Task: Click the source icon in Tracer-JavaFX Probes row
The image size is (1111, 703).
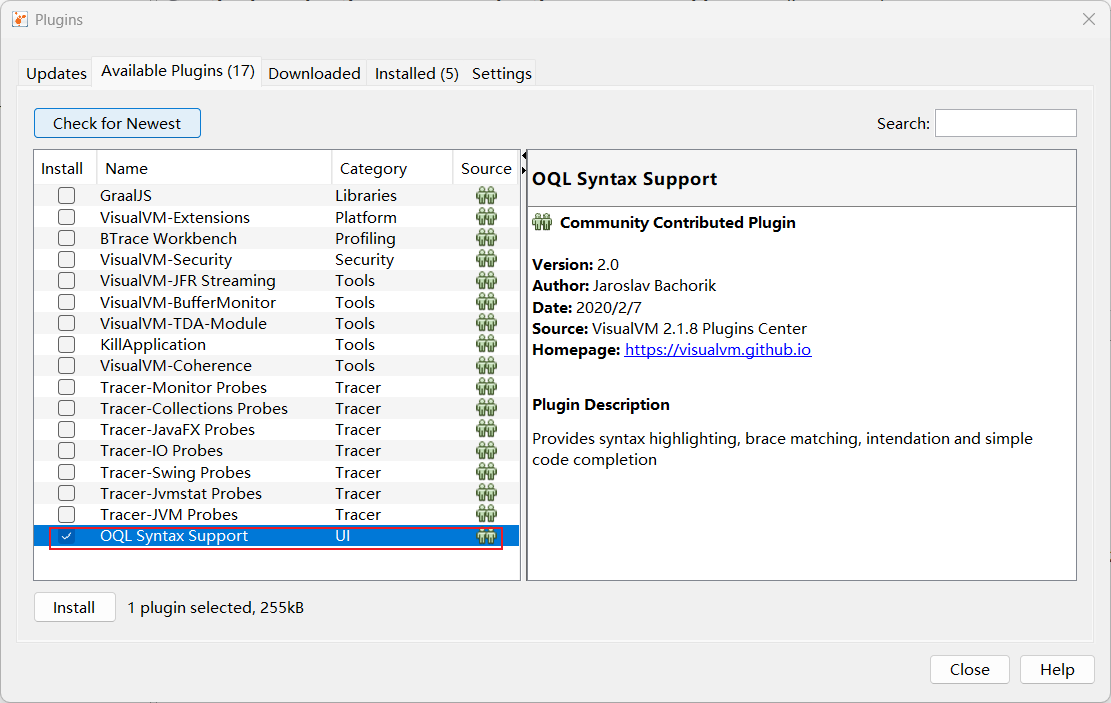Action: pyautogui.click(x=486, y=429)
